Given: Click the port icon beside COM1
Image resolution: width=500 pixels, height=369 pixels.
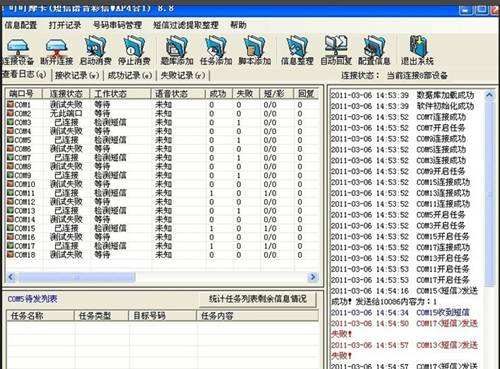Looking at the screenshot, I should pos(10,105).
